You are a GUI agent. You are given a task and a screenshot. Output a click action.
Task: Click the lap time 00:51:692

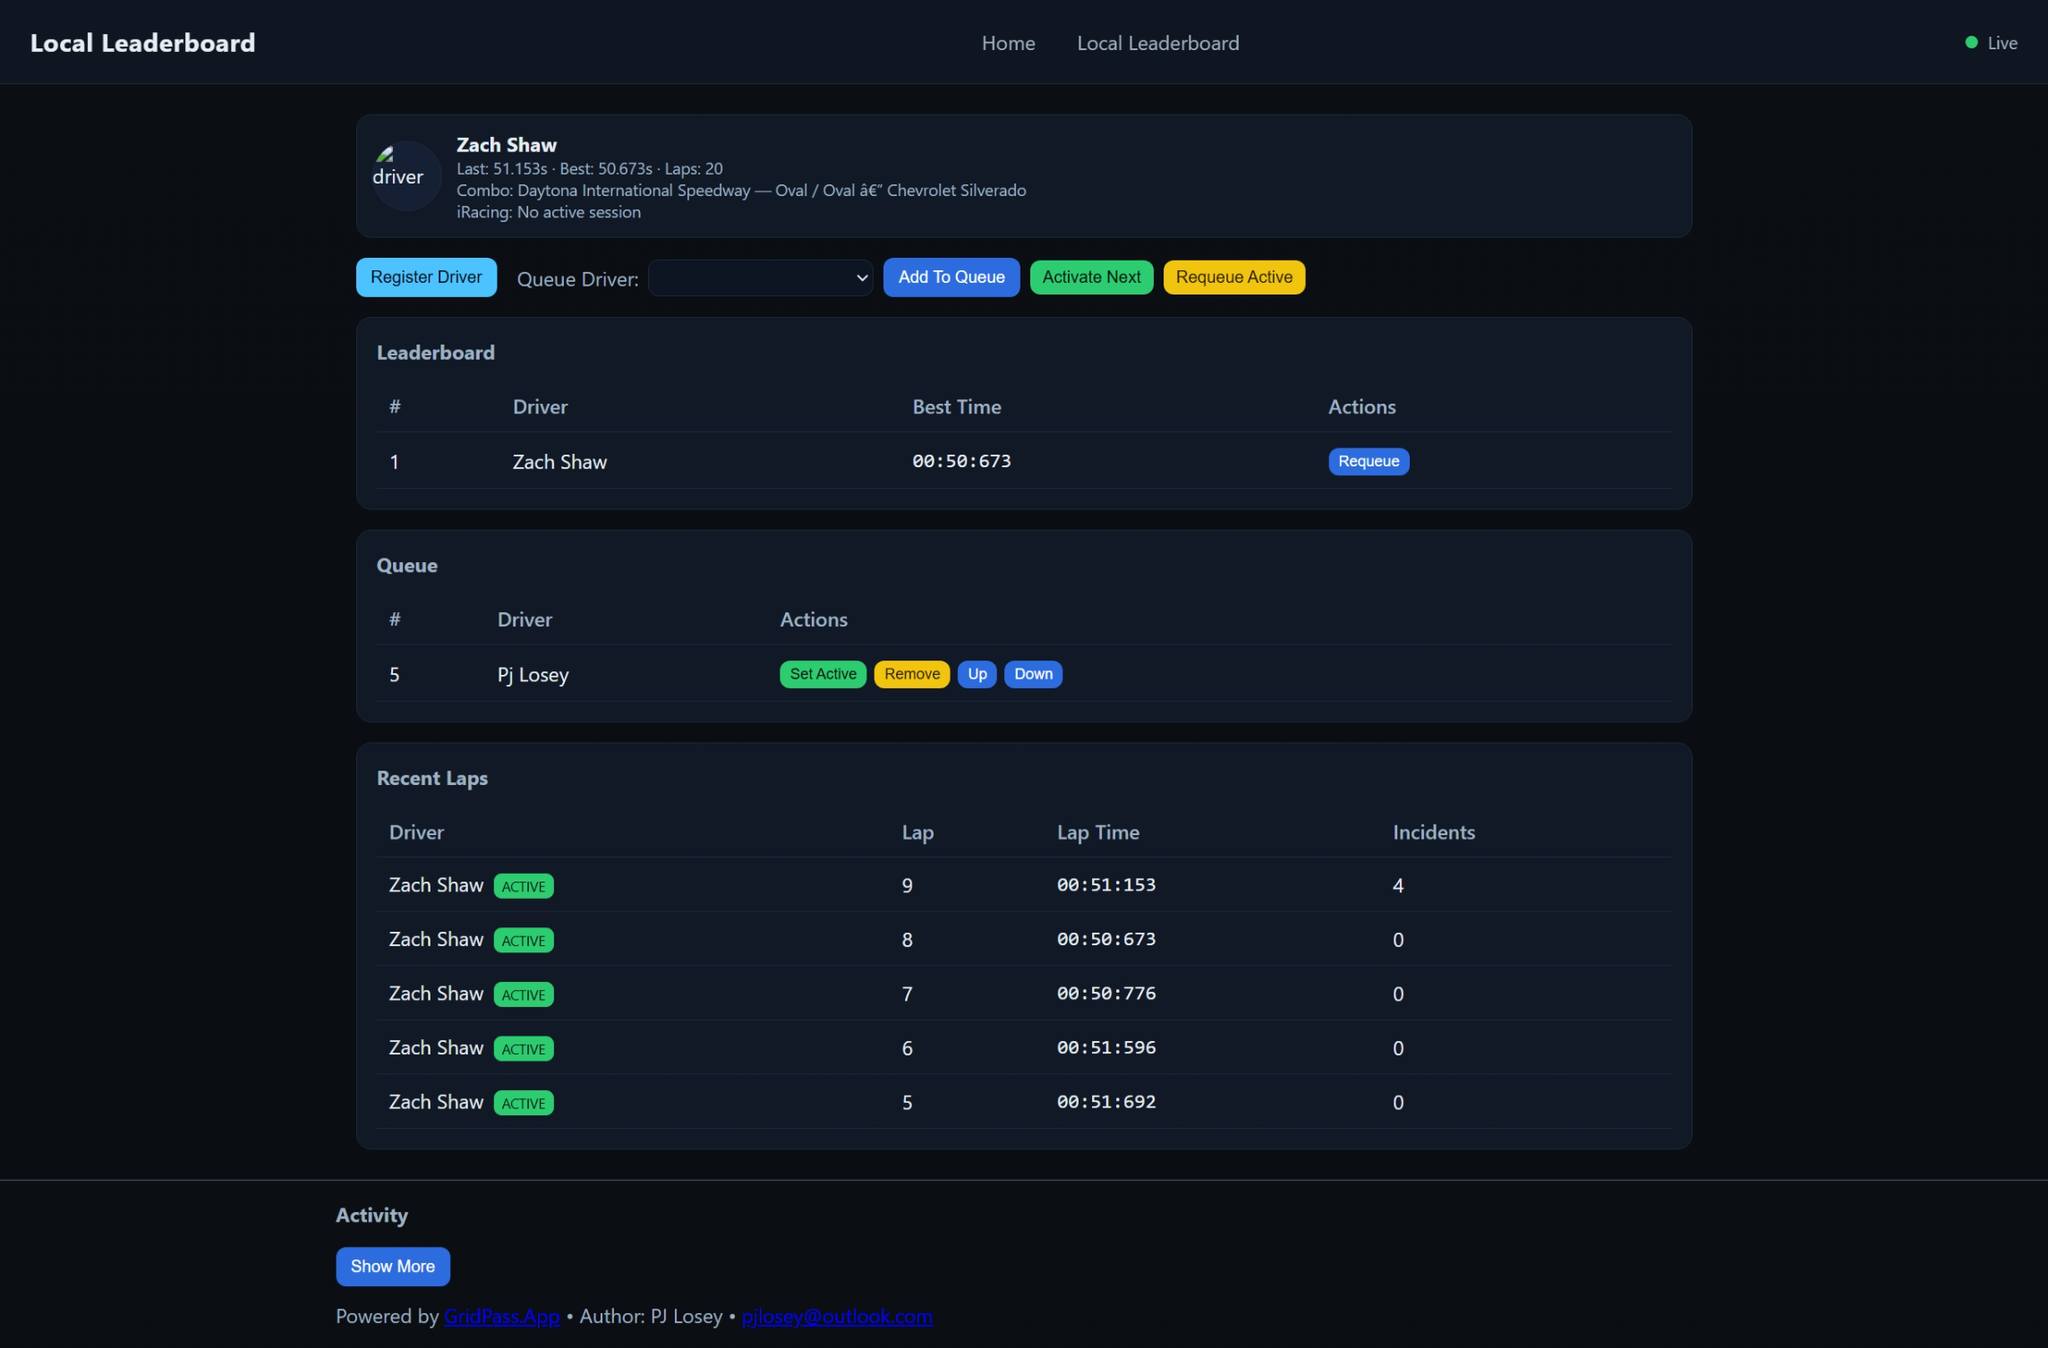(x=1106, y=1101)
